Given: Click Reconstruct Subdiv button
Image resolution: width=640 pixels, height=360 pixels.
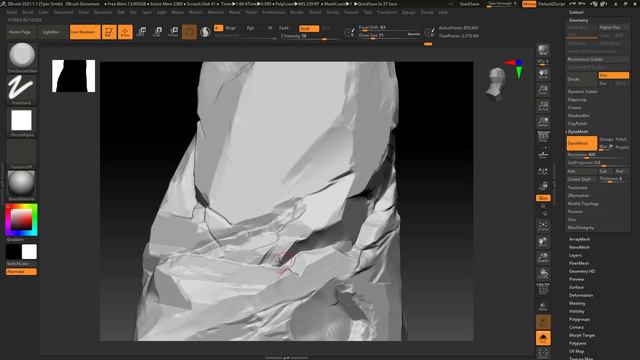Looking at the screenshot, I should click(598, 59).
